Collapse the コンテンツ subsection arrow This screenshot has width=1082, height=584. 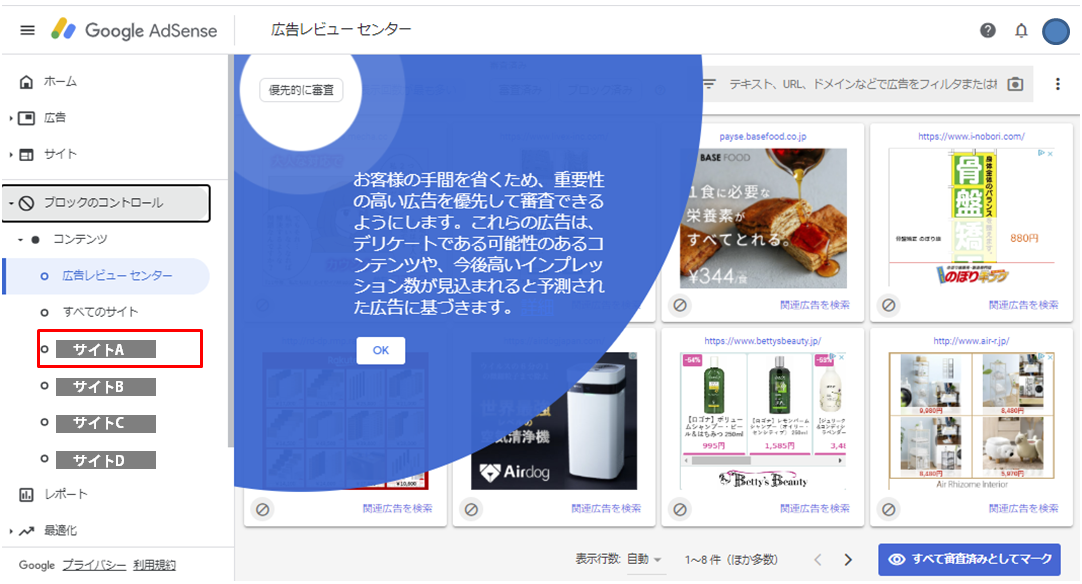click(21, 240)
